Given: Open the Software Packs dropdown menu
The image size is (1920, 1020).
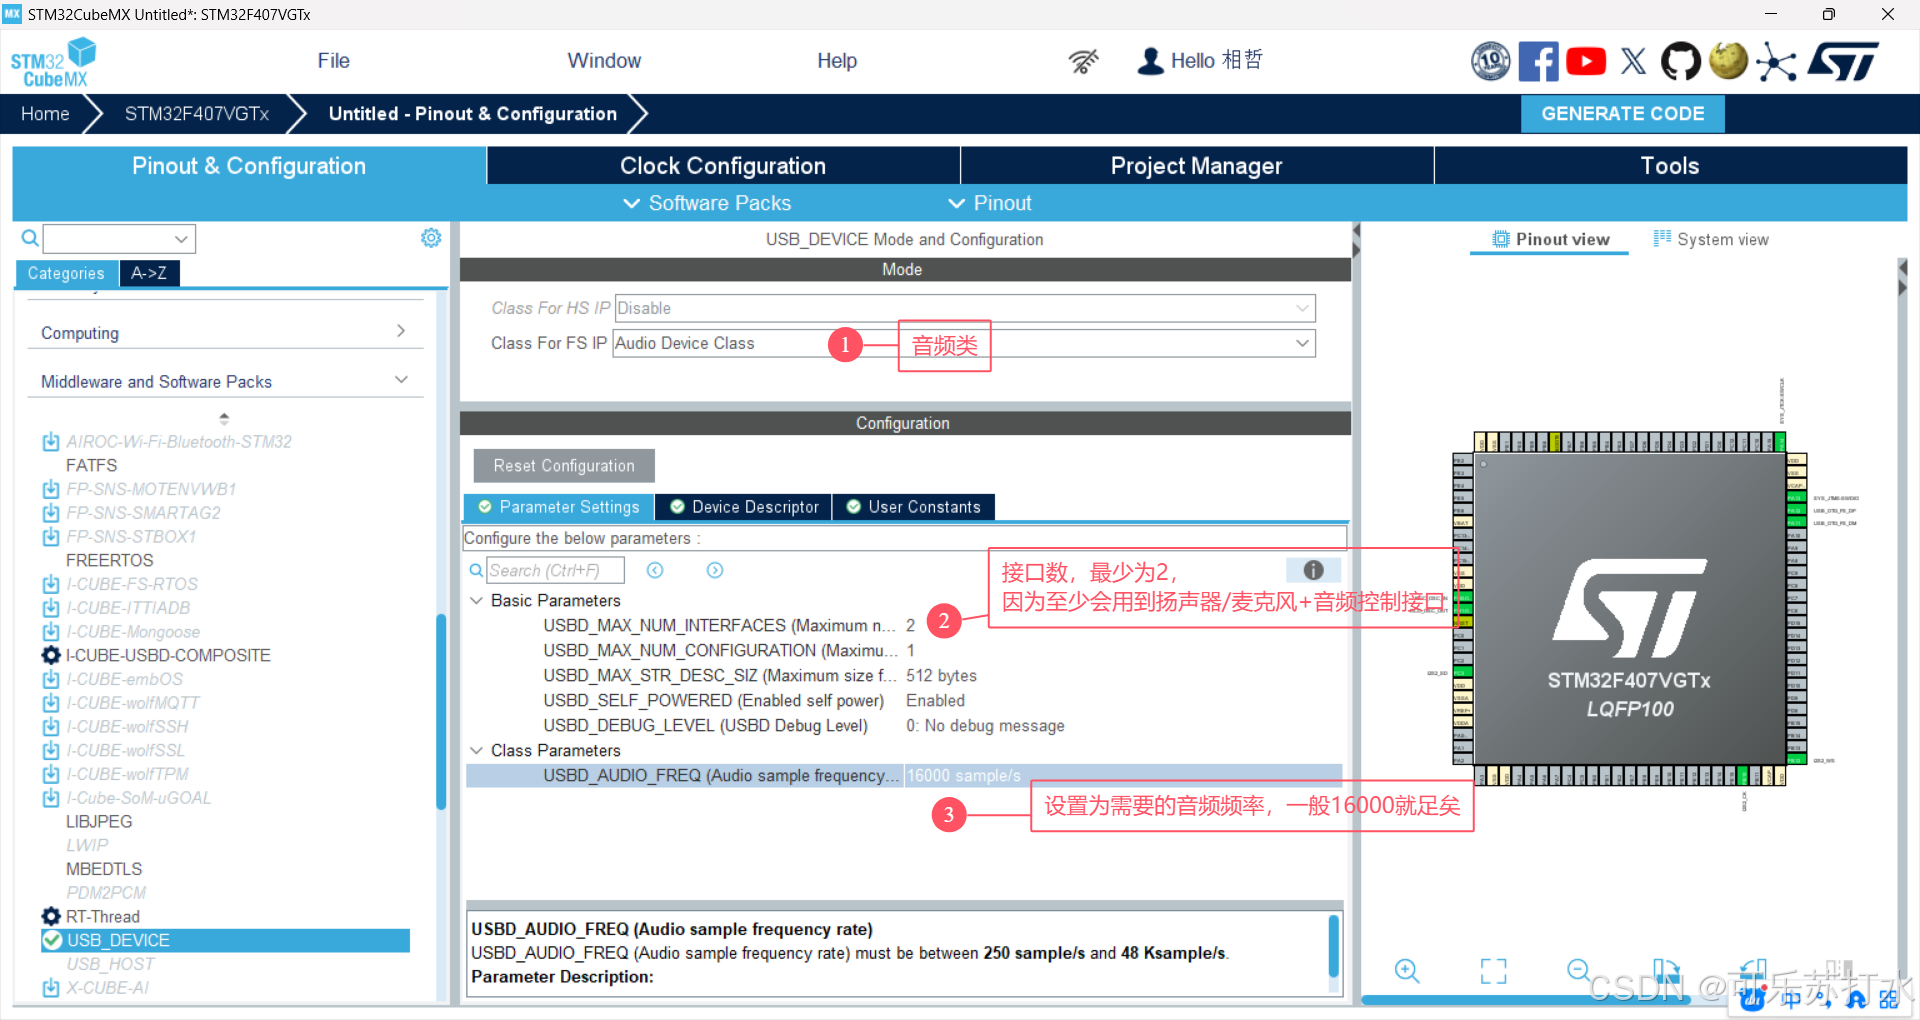Looking at the screenshot, I should (707, 203).
